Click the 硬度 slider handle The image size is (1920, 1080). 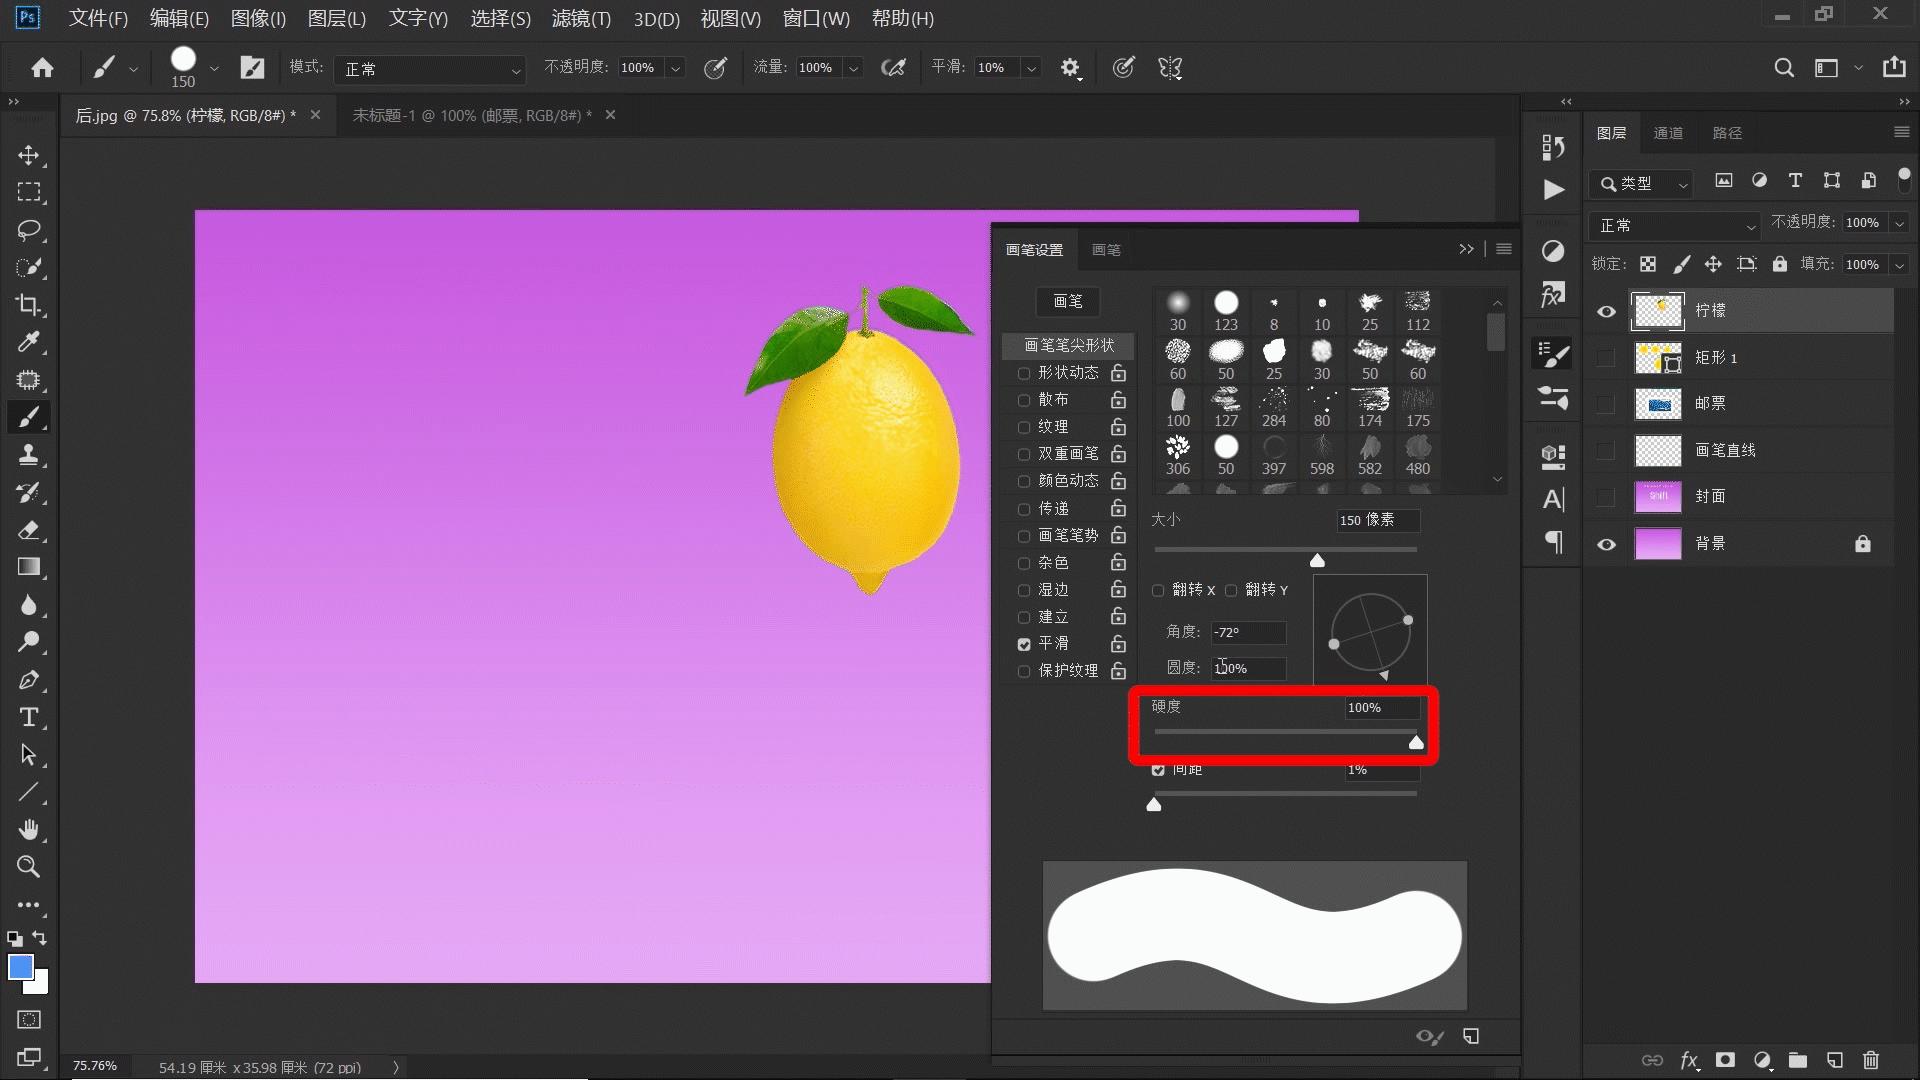pos(1416,742)
